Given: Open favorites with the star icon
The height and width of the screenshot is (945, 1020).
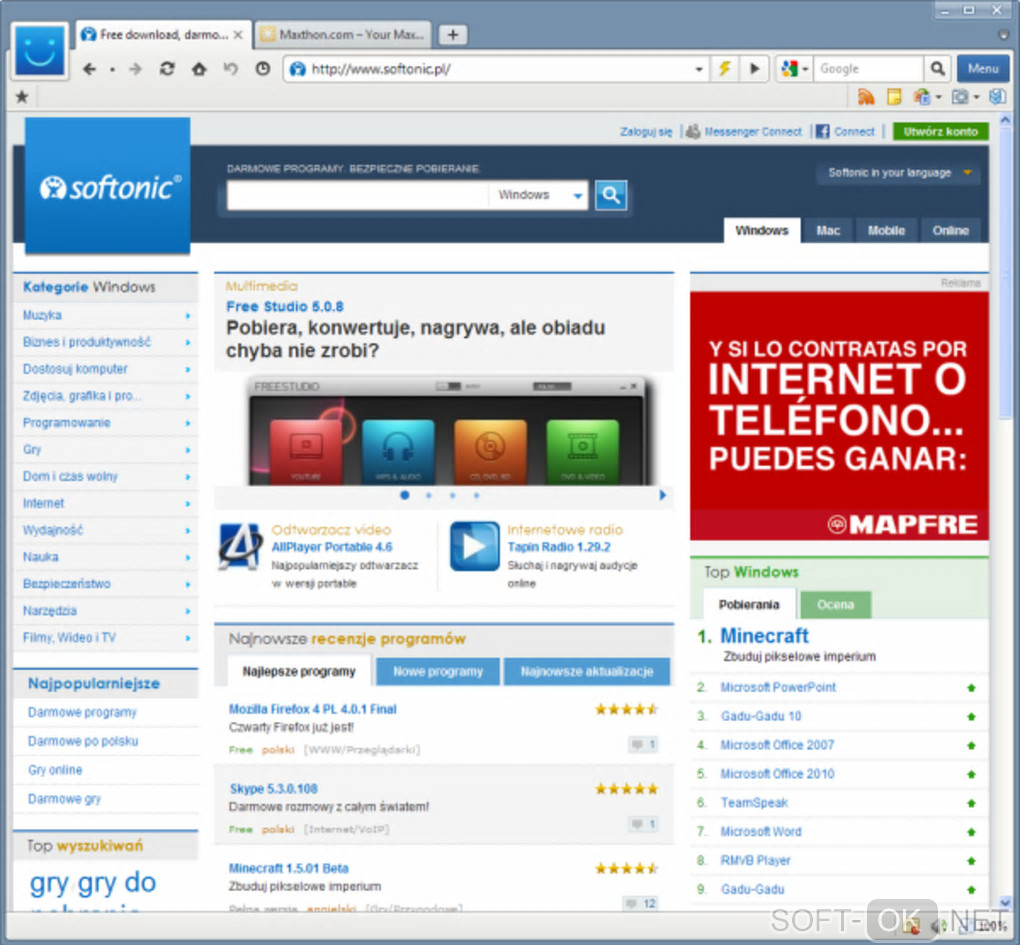Looking at the screenshot, I should point(22,97).
